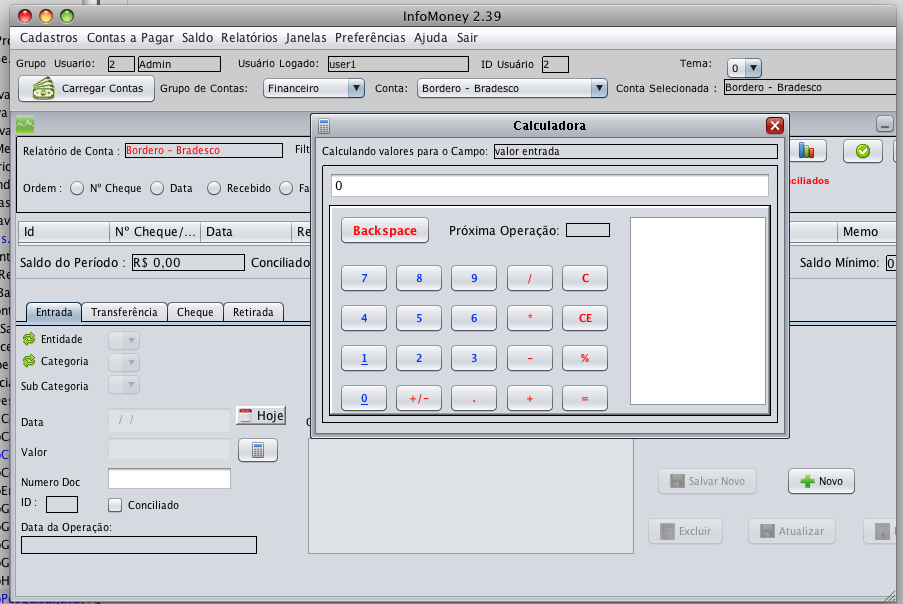903x604 pixels.
Task: Open the Preferências menu
Action: coord(370,37)
